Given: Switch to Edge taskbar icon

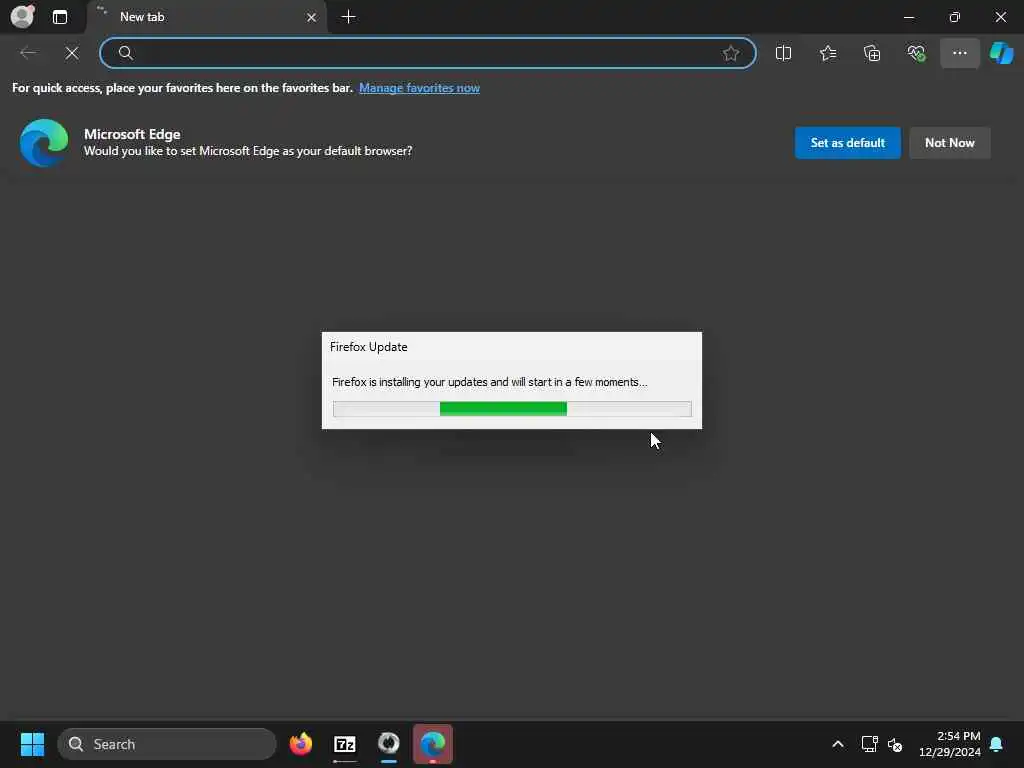Looking at the screenshot, I should coord(432,744).
